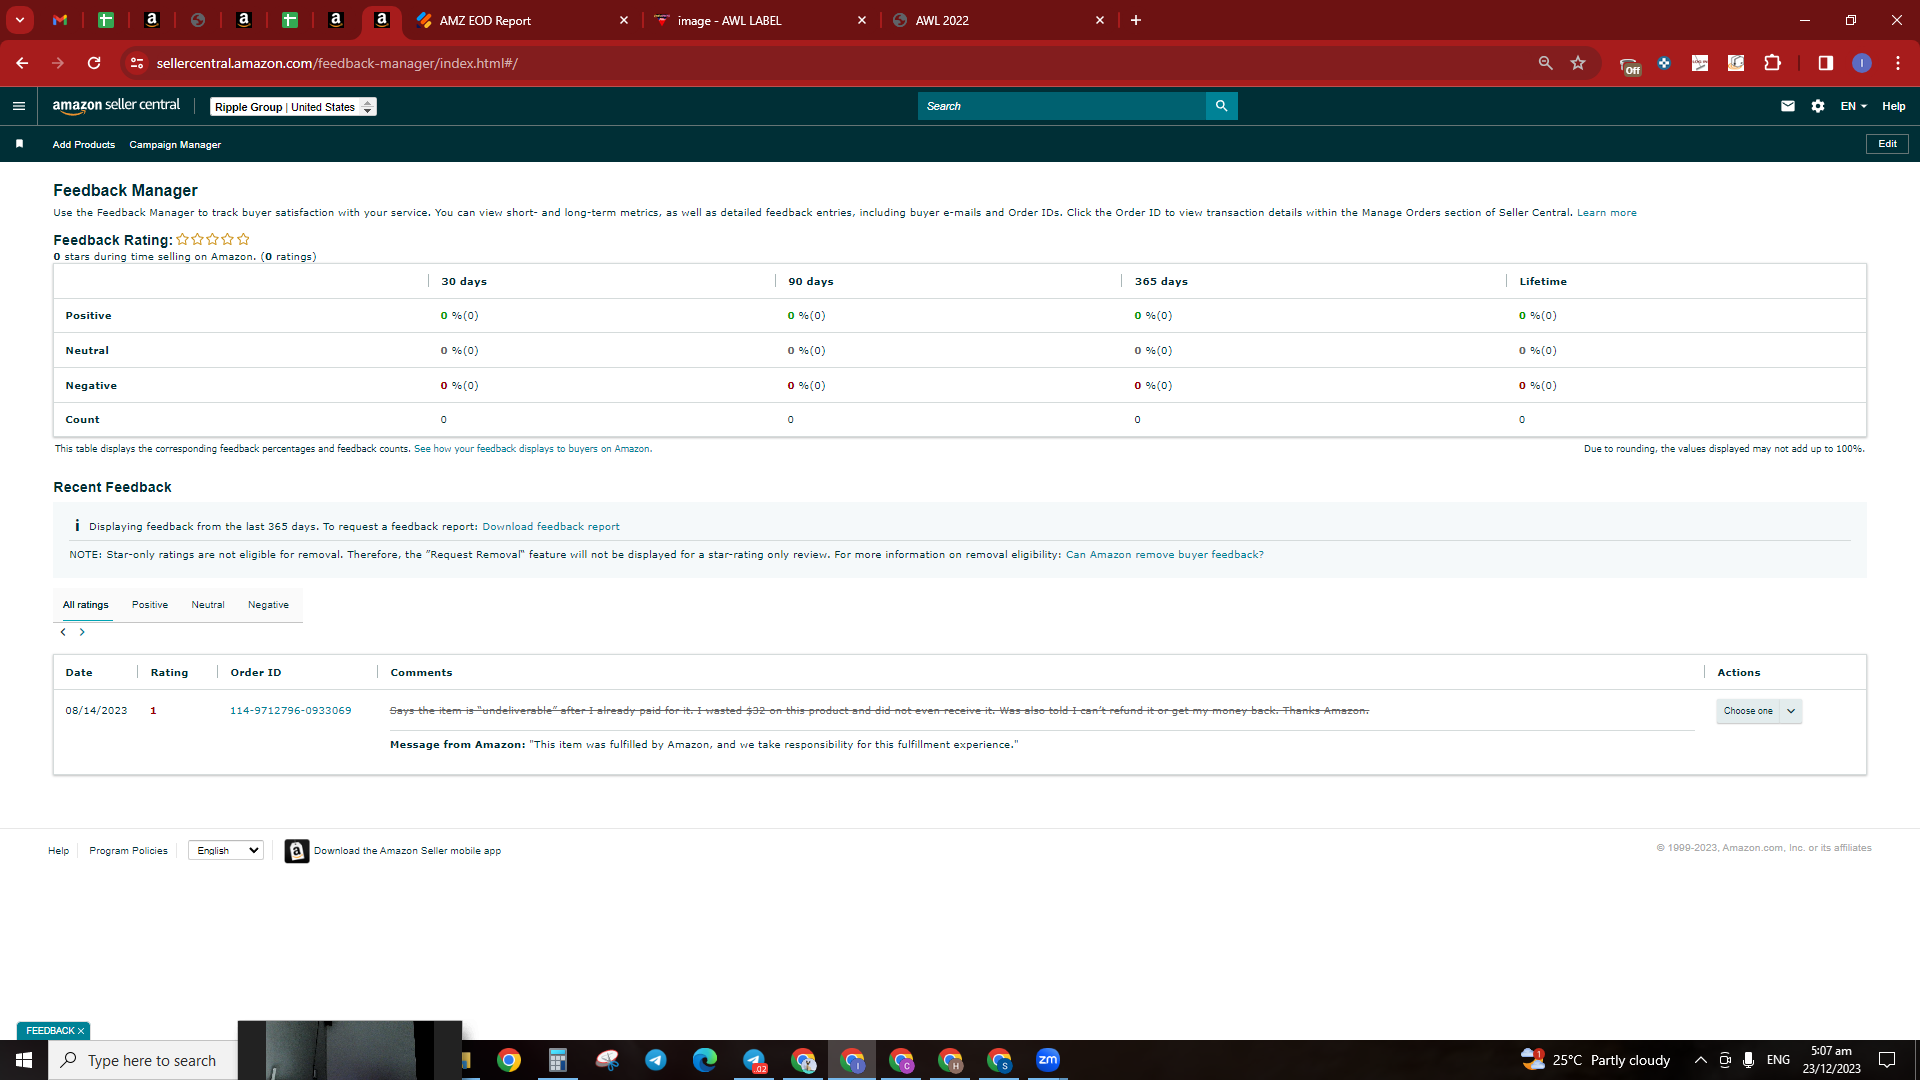Click the Seller Central search magnifier button
The image size is (1920, 1080).
tap(1221, 106)
